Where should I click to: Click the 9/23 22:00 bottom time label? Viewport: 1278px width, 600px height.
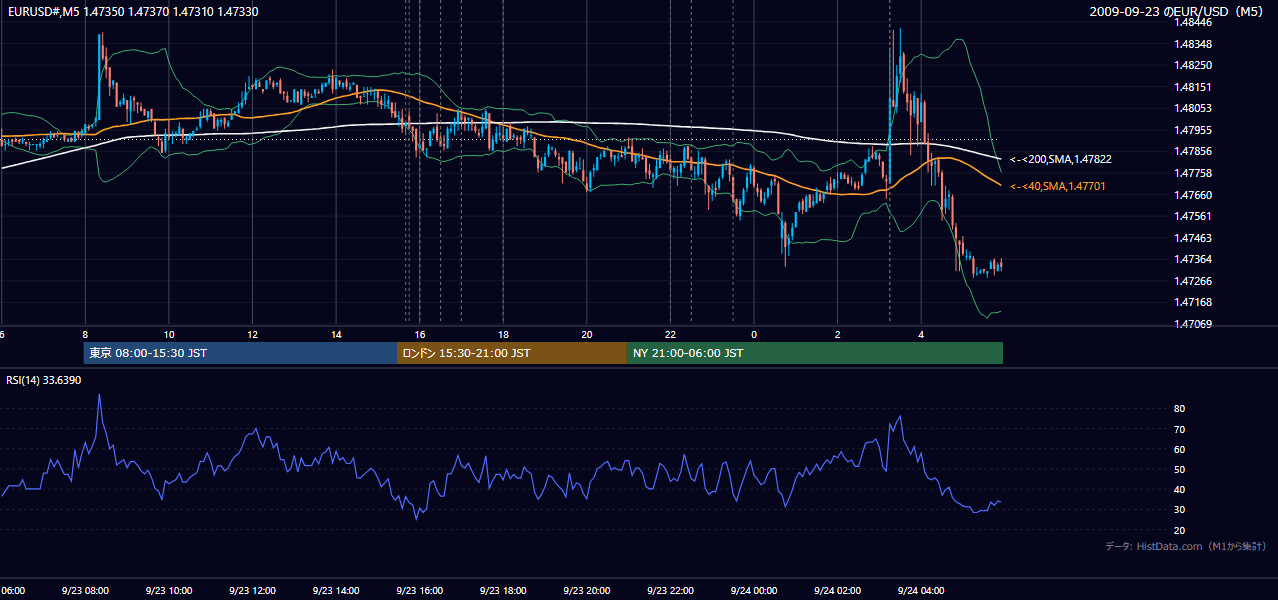[x=670, y=591]
